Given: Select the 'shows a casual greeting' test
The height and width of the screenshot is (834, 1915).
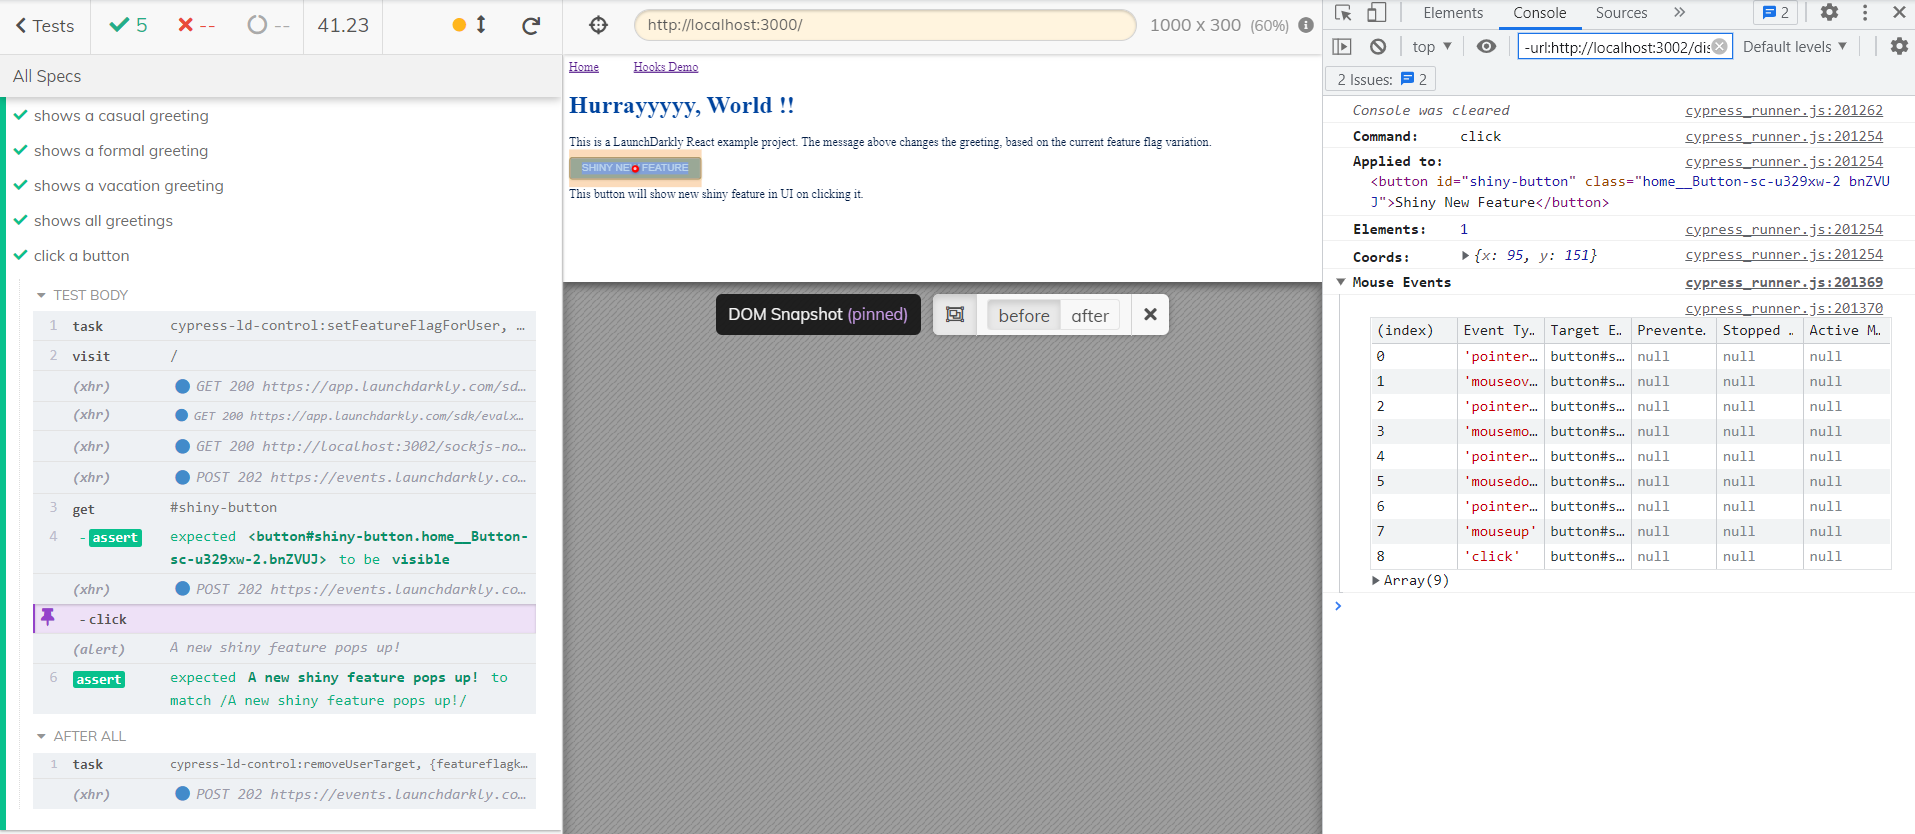Looking at the screenshot, I should click(121, 116).
